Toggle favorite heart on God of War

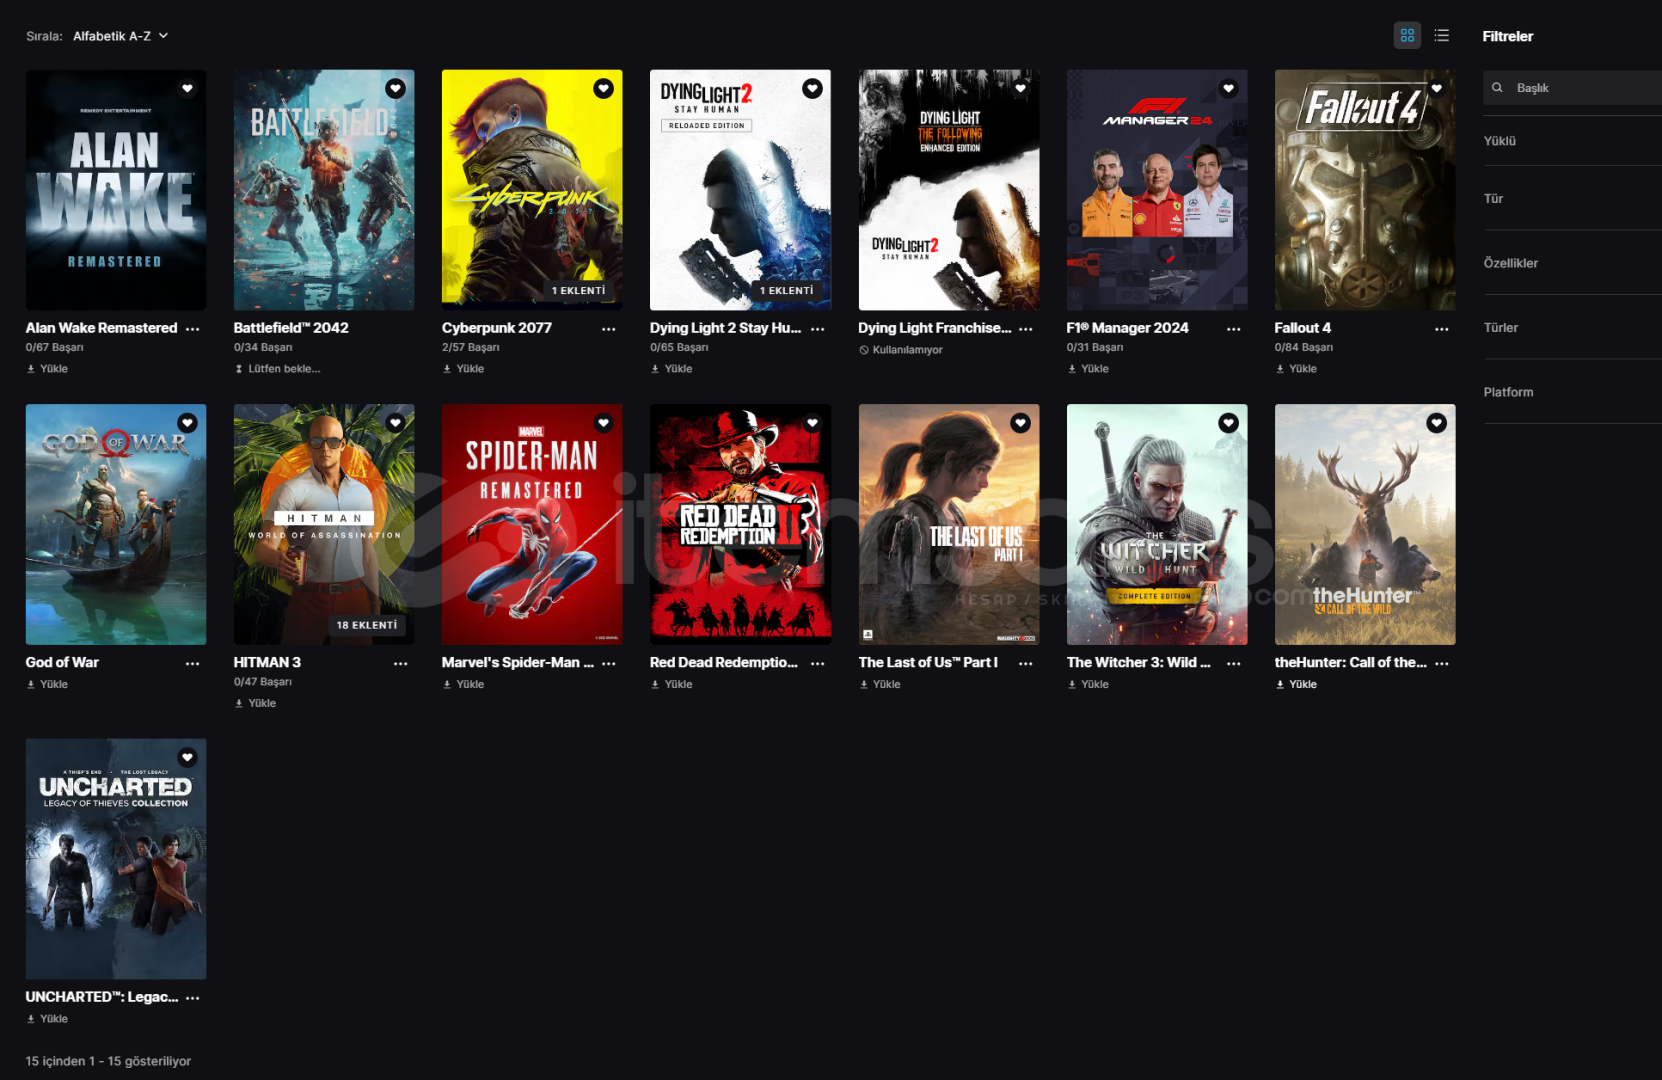187,424
